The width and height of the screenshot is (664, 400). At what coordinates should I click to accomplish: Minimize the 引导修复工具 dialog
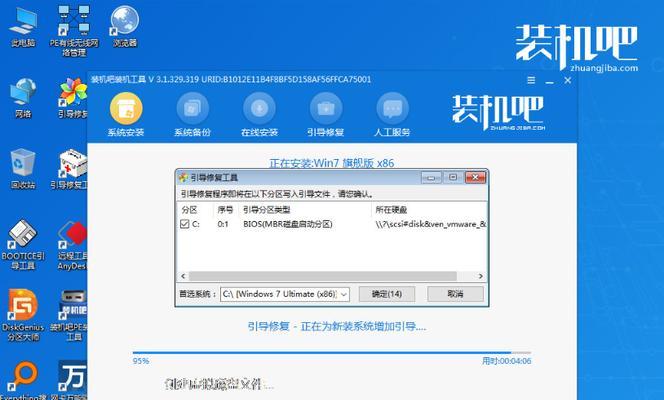click(431, 177)
